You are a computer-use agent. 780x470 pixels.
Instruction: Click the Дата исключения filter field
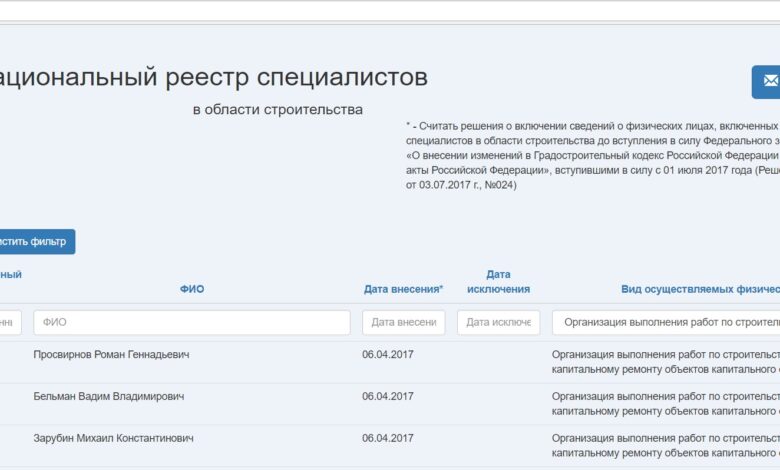click(x=498, y=323)
